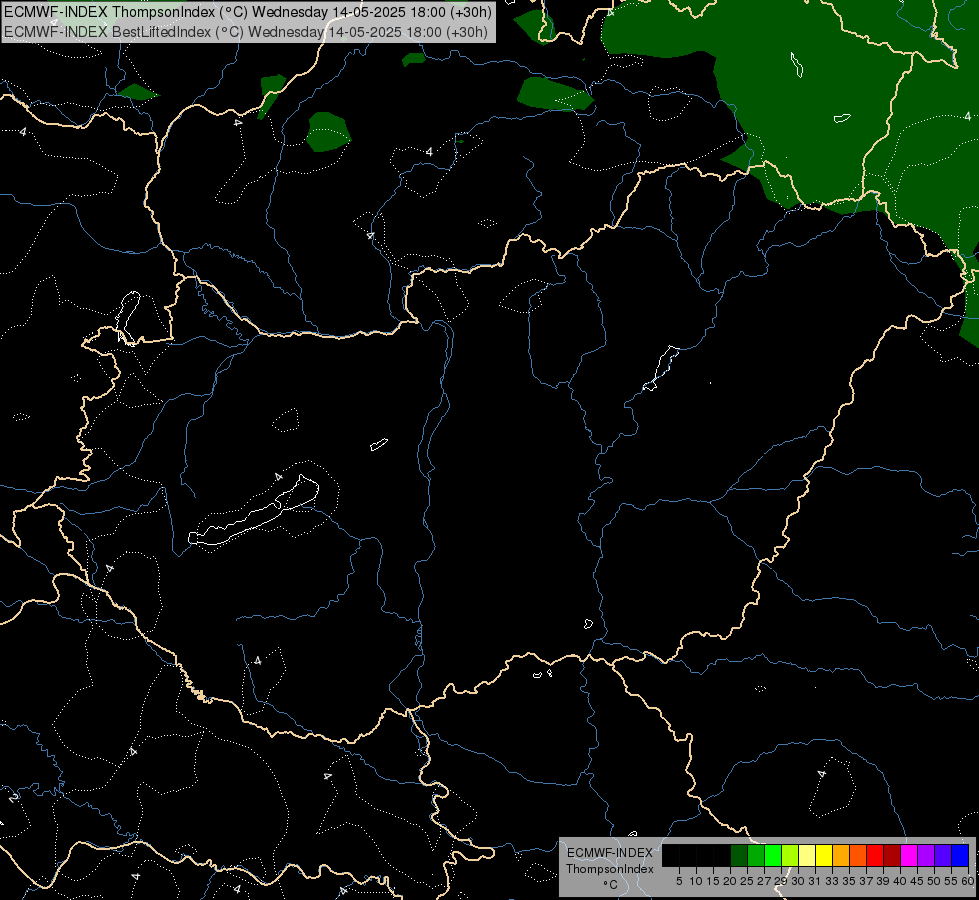Select the red 37-39 legend swatch

pyautogui.click(x=875, y=855)
